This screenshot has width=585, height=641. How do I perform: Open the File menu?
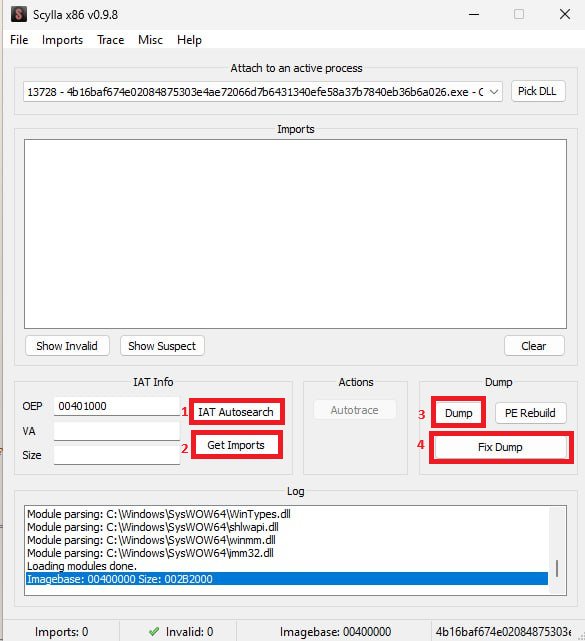[19, 40]
